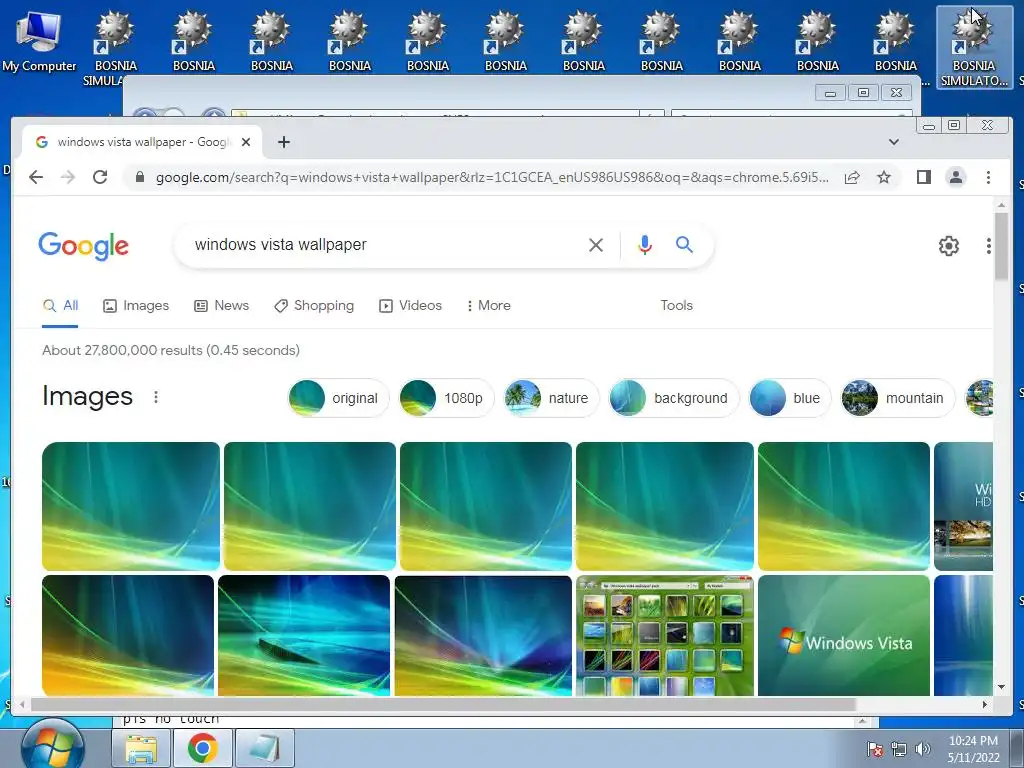Screen dimensions: 1024x768
Task: Click the search query input field
Action: click(x=385, y=245)
